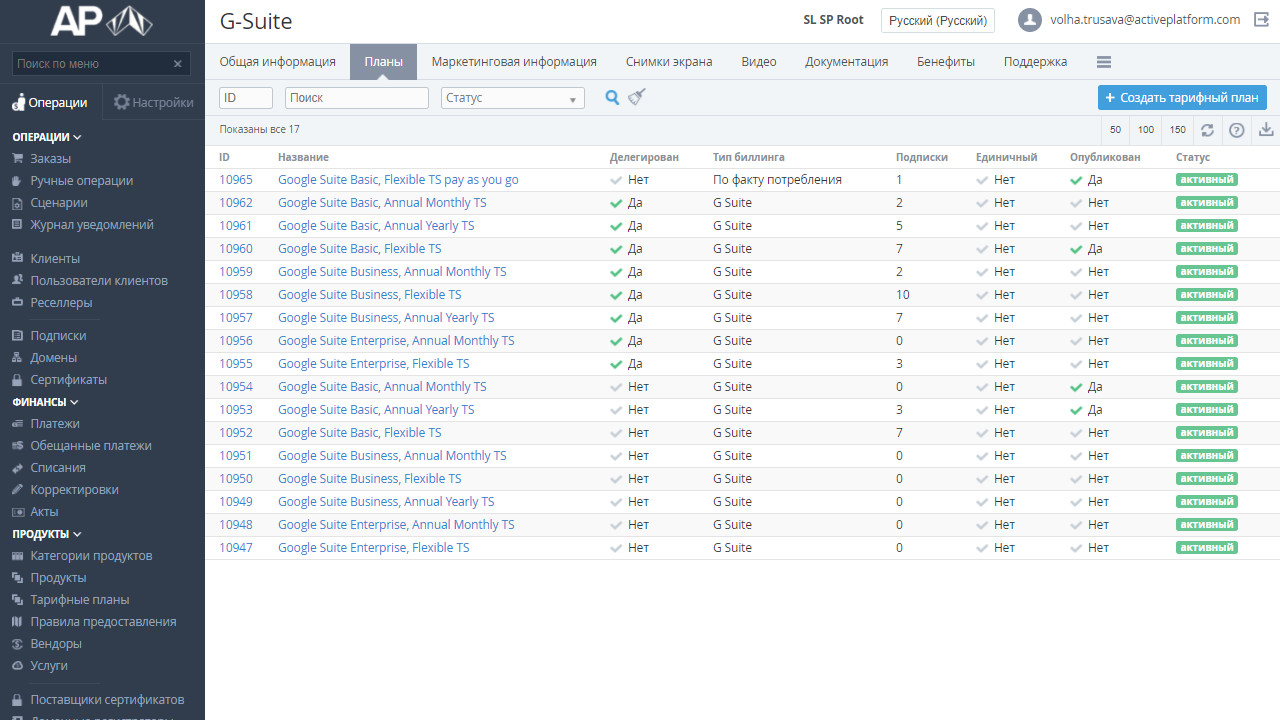Show 150 rows per page
This screenshot has width=1280, height=720.
(x=1178, y=130)
